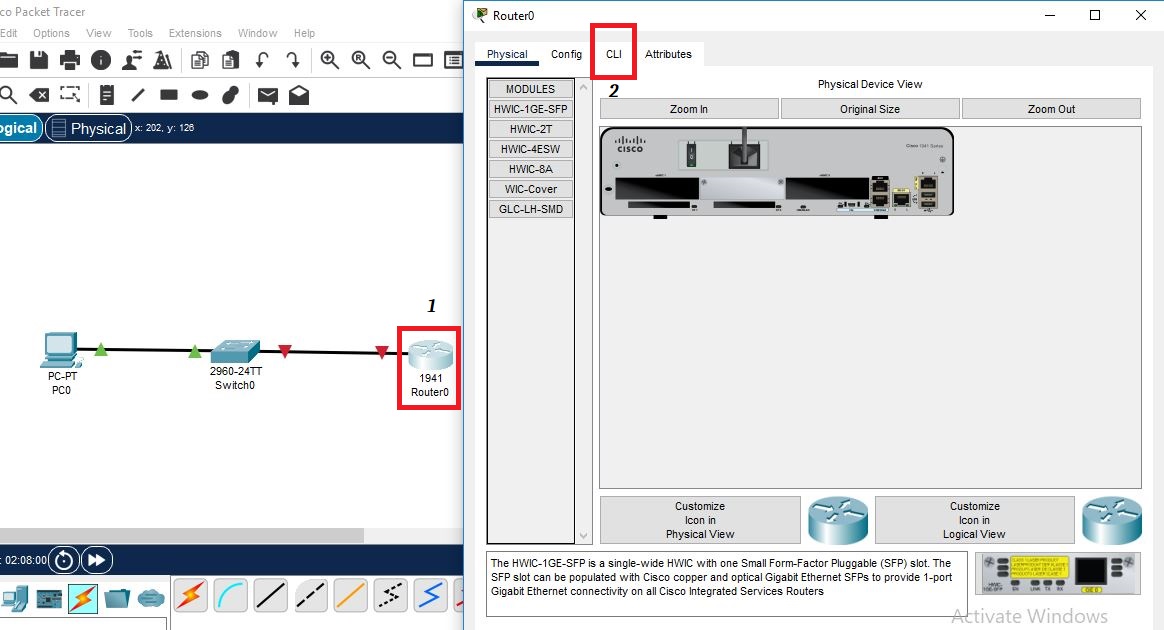
Task: Choose the blue Serial DCE cable icon
Action: [x=430, y=595]
